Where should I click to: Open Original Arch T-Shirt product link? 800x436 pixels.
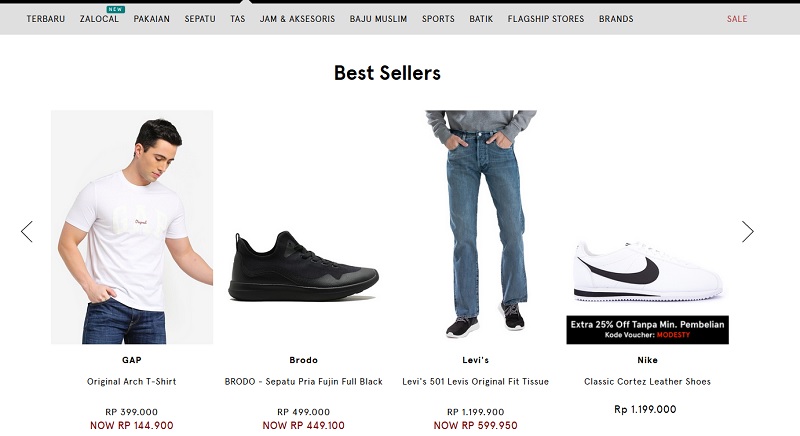click(132, 382)
